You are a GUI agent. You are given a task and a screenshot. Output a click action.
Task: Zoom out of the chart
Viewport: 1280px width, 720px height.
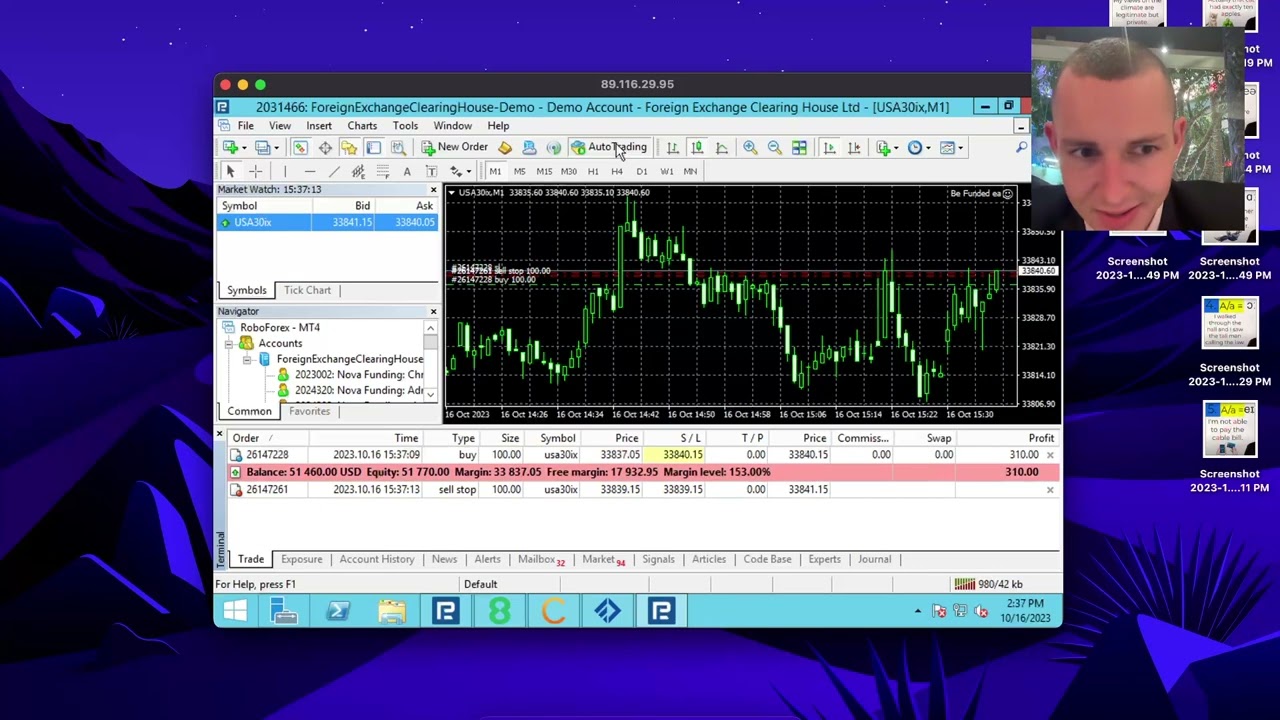(774, 148)
